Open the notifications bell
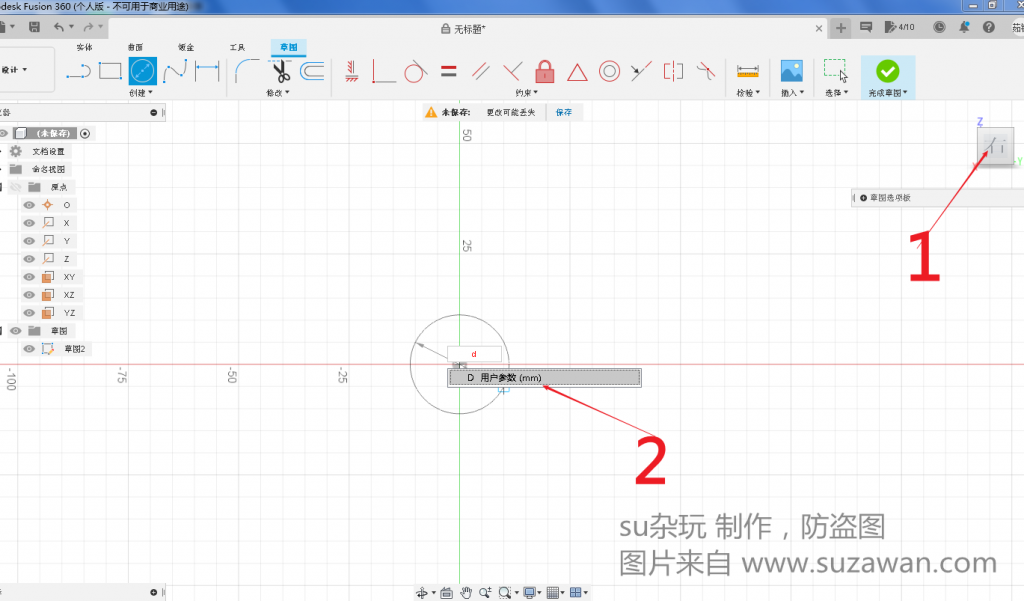The height and width of the screenshot is (601, 1024). [964, 27]
